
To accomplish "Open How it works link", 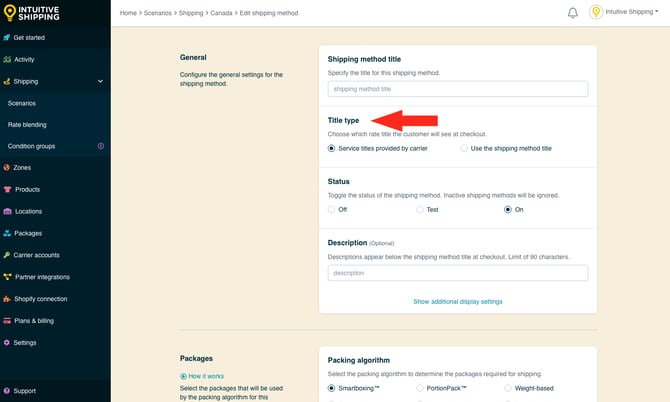I will 206,376.
